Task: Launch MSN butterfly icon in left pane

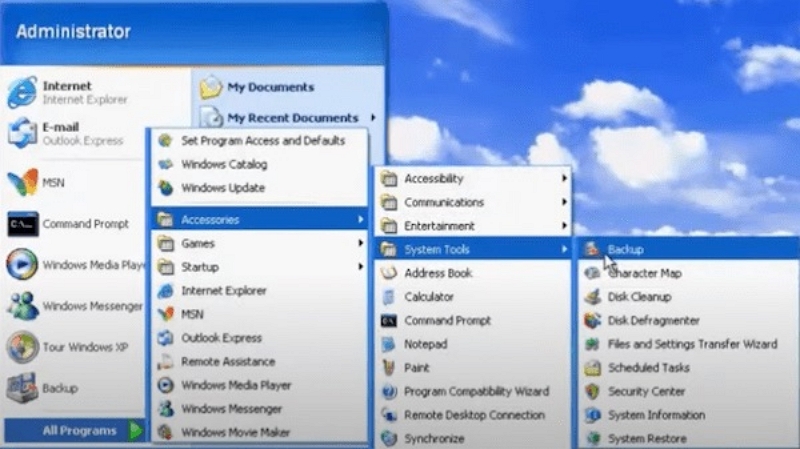Action: 22,183
